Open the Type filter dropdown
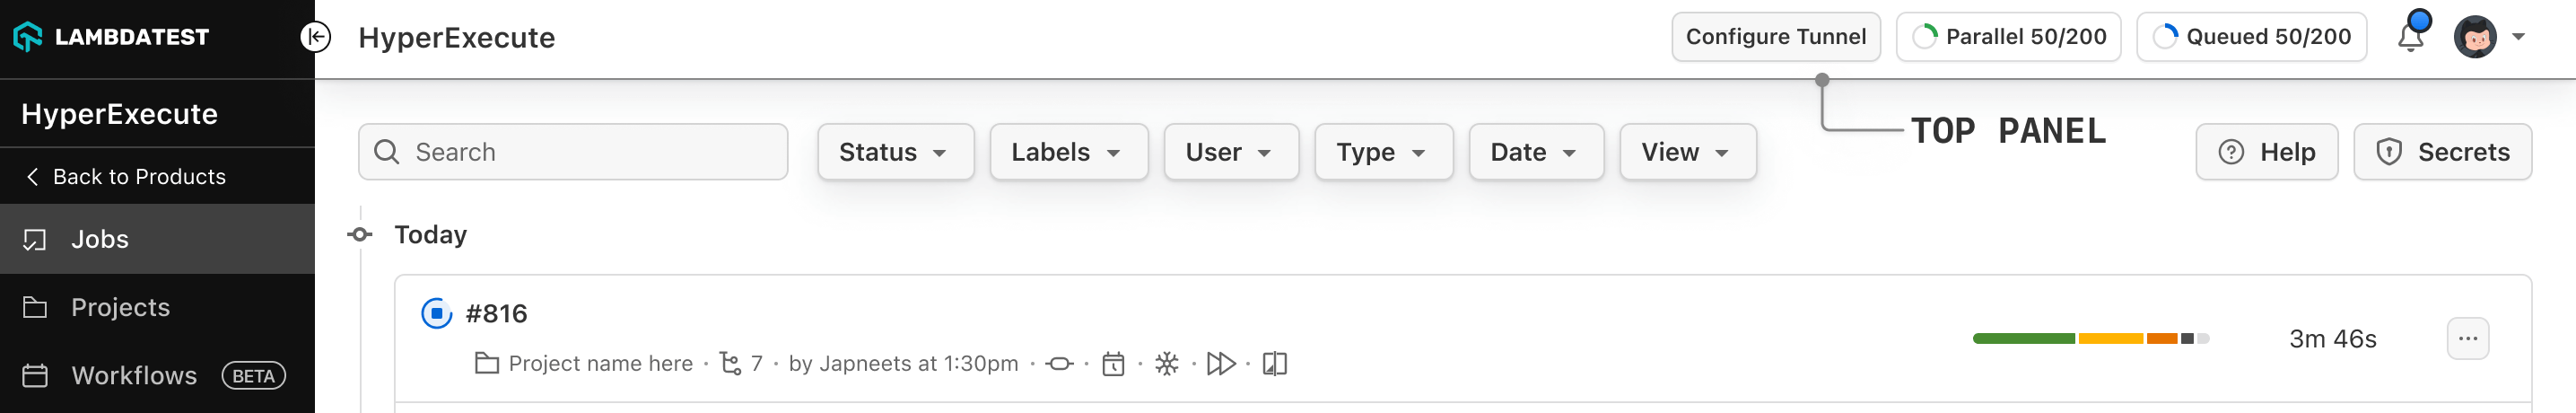The image size is (2576, 413). coord(1382,152)
